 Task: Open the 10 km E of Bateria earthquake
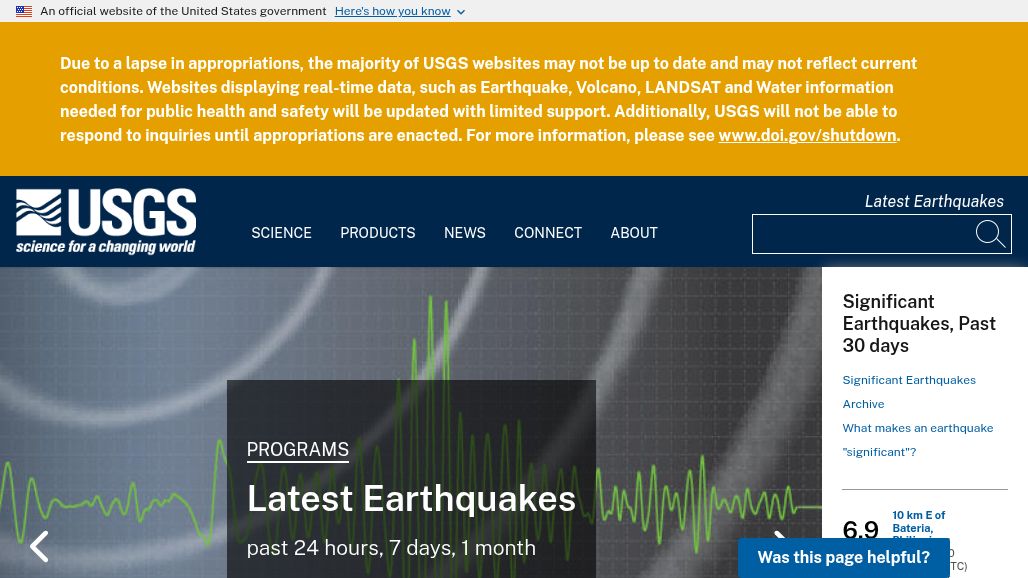coord(918,522)
